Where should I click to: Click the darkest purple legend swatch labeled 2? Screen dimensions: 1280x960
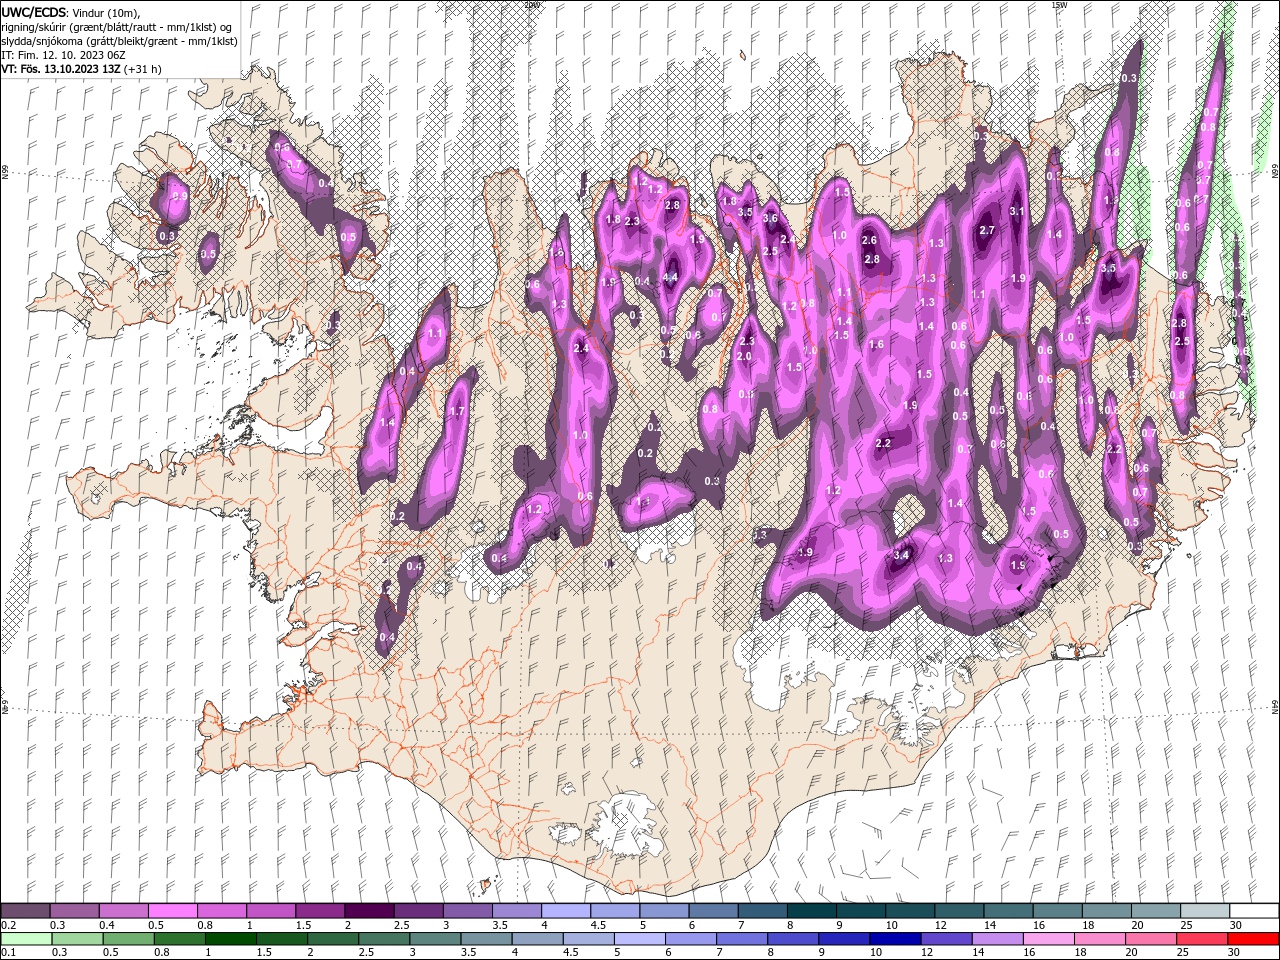pyautogui.click(x=369, y=911)
